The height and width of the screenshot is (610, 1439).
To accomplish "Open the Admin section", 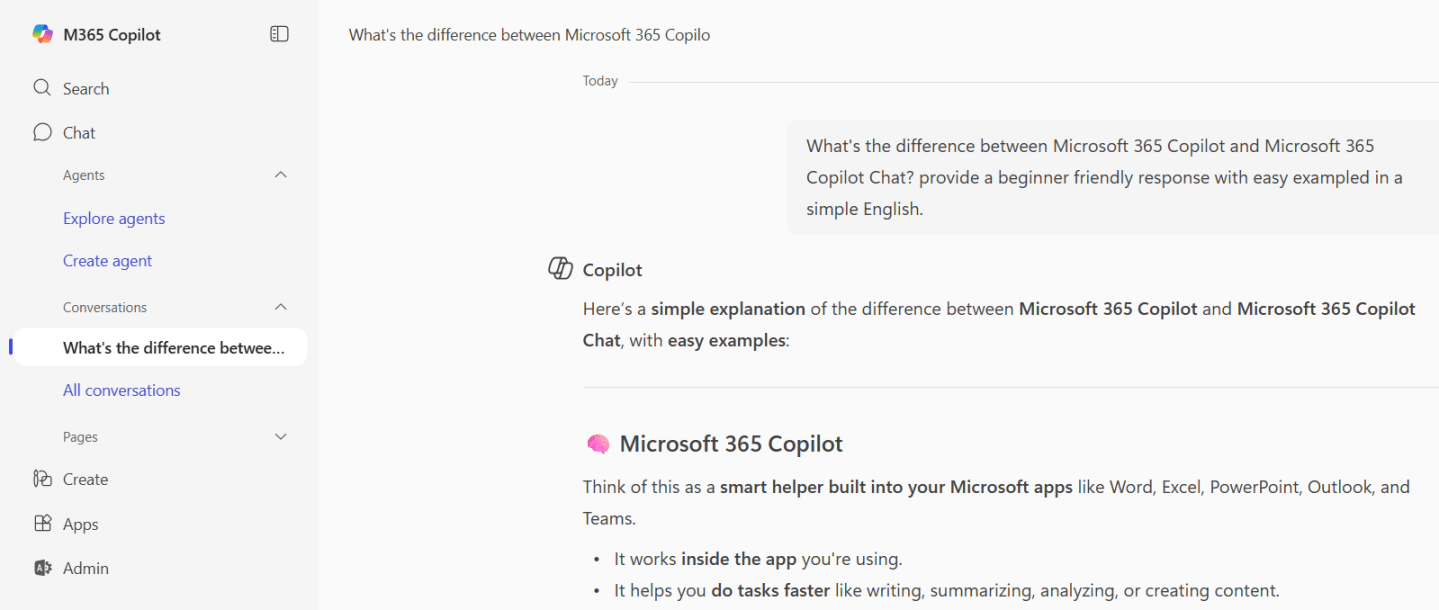I will (x=84, y=567).
